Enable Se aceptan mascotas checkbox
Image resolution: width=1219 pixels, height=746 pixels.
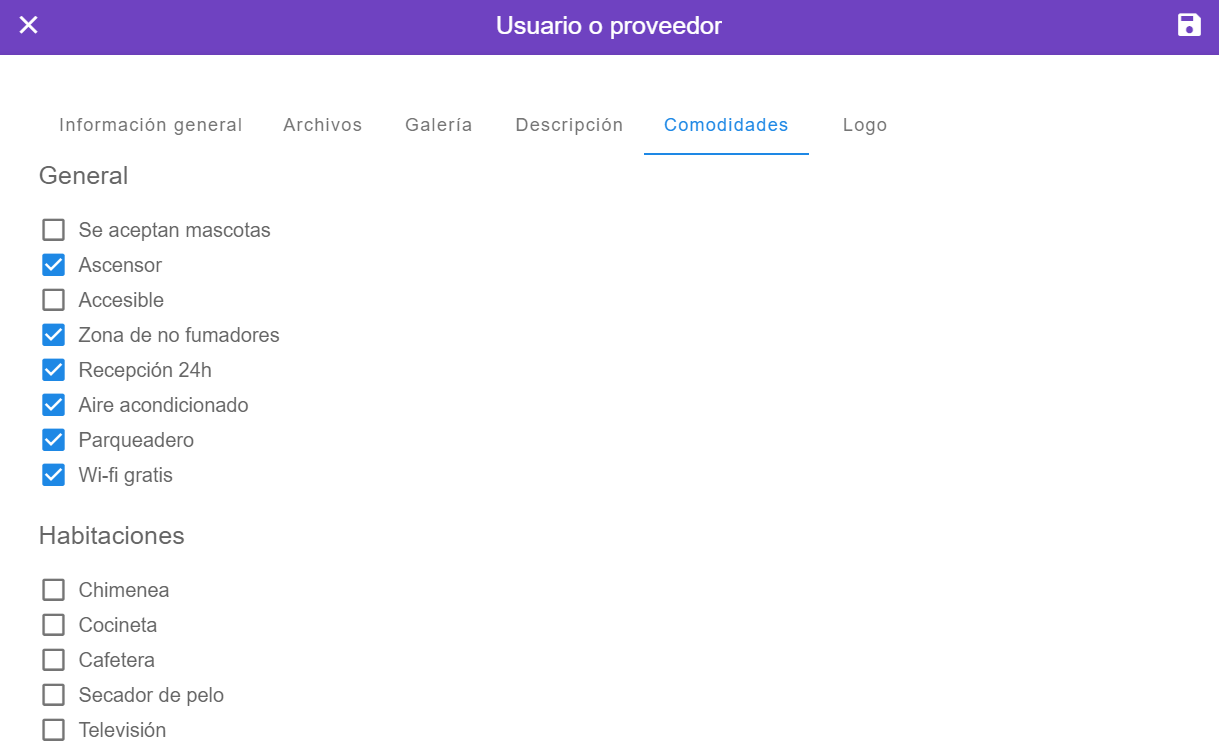[54, 230]
